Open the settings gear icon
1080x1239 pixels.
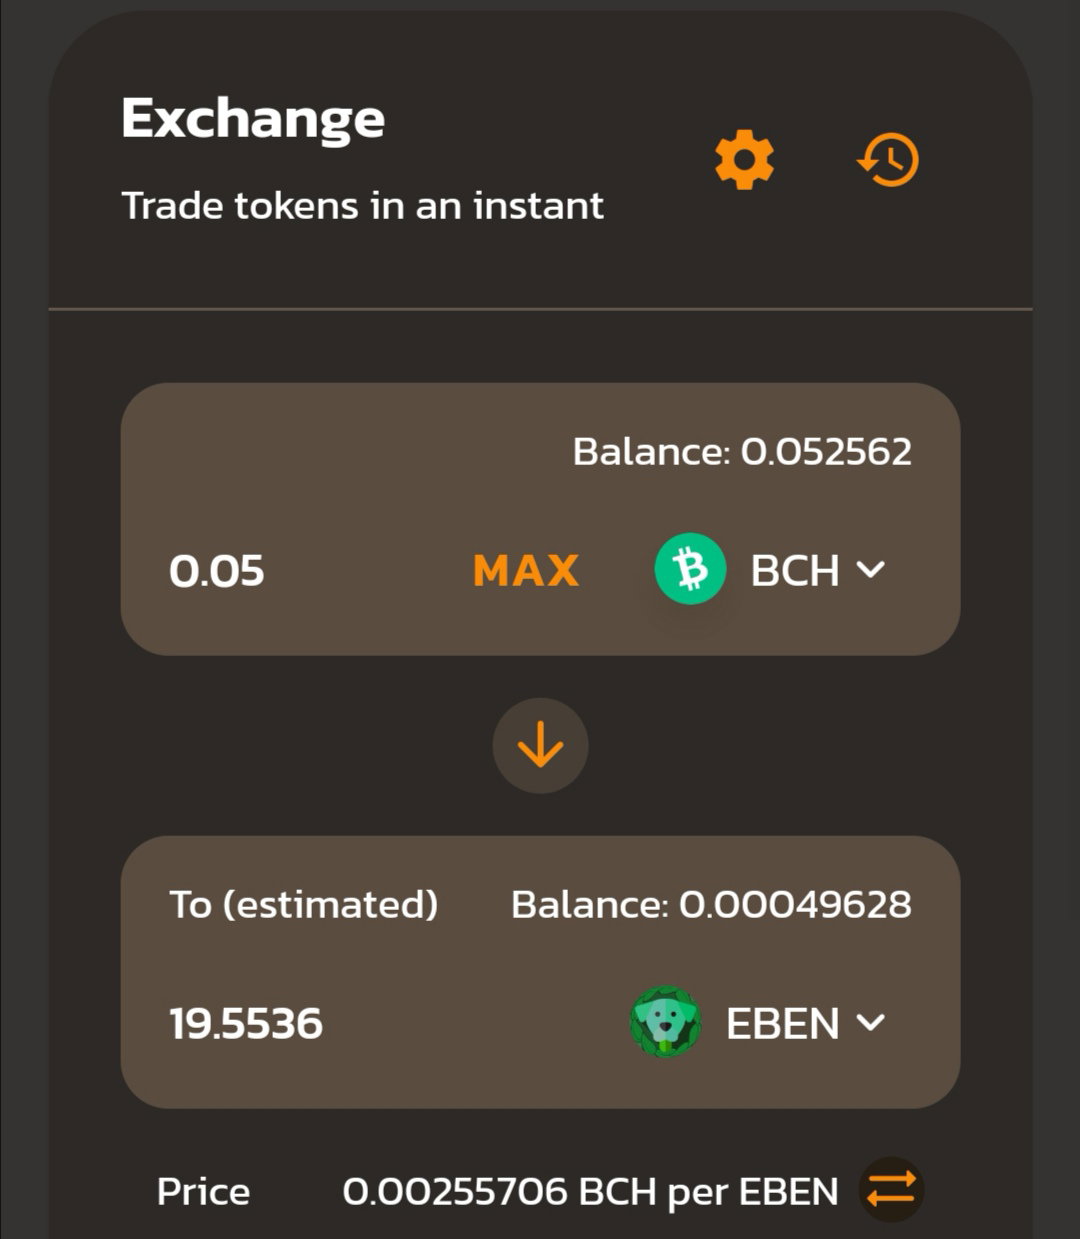pyautogui.click(x=744, y=159)
